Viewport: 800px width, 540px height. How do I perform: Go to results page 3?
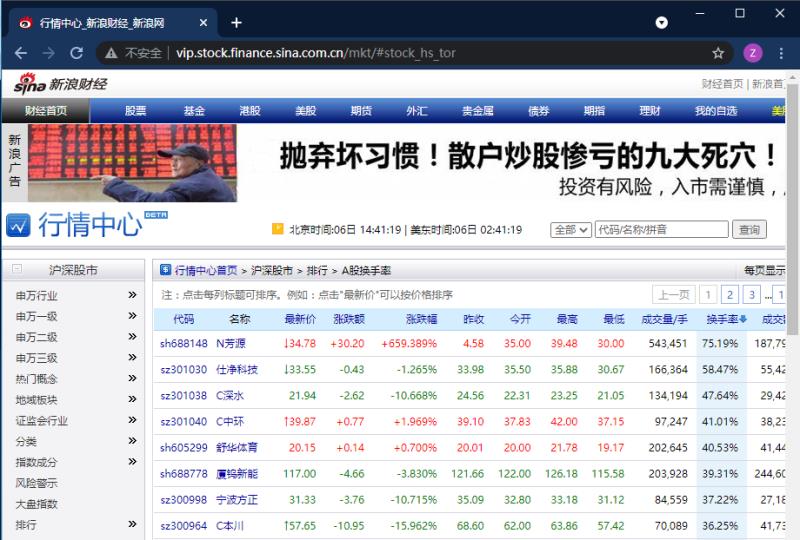click(752, 294)
